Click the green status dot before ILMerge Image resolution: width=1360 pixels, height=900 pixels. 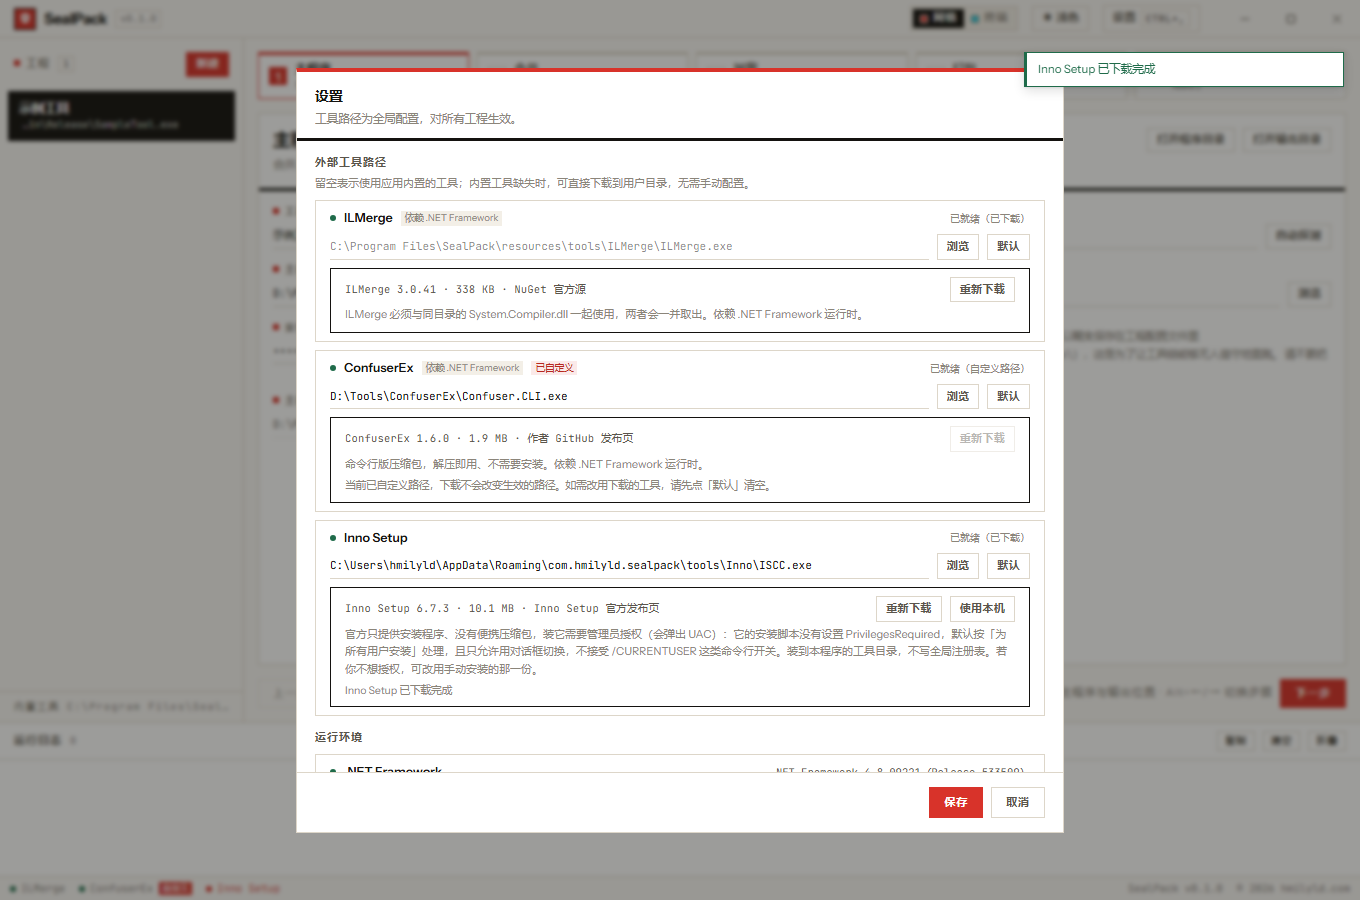tap(333, 218)
